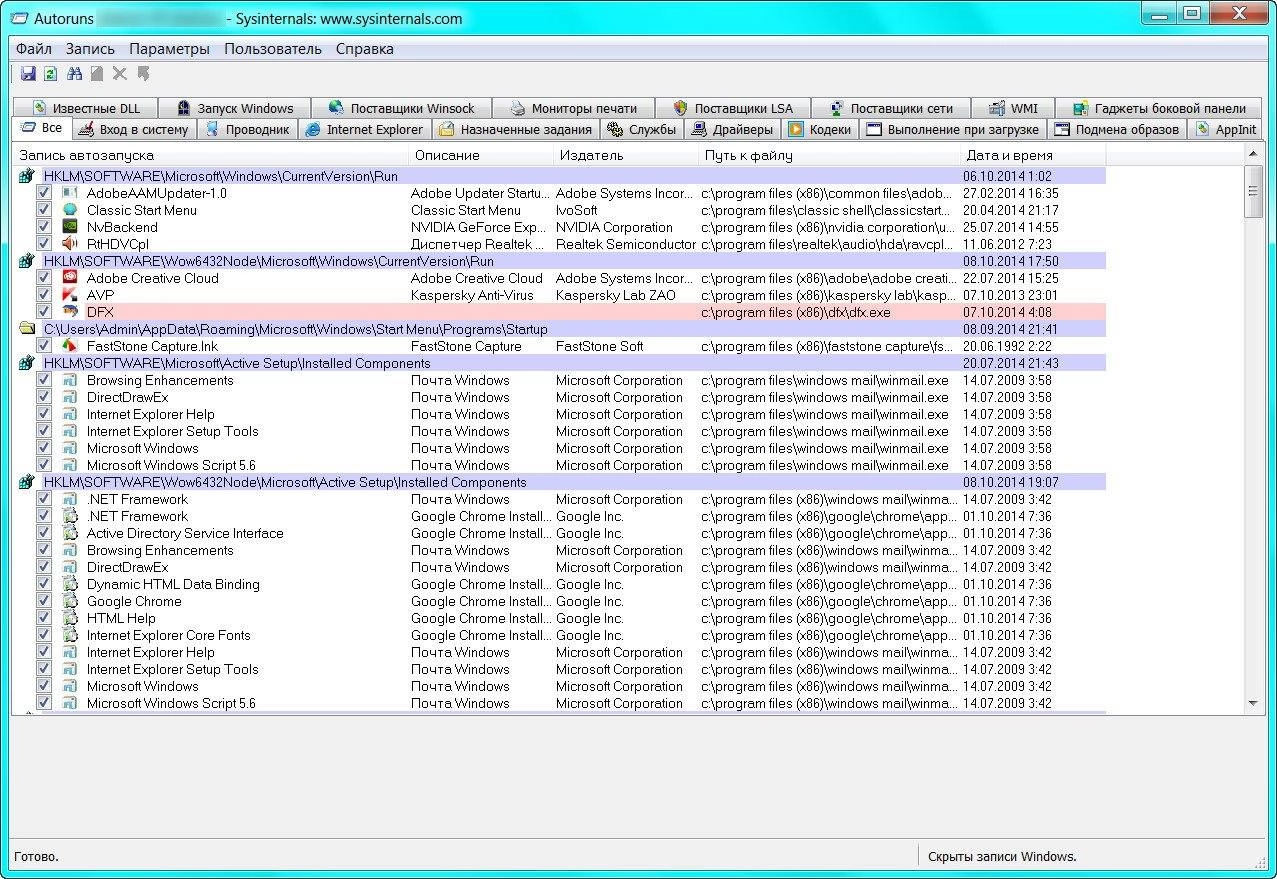Screen dimensions: 1277x879
Task: Click the vertical scrollbar down arrow
Action: click(x=1254, y=704)
